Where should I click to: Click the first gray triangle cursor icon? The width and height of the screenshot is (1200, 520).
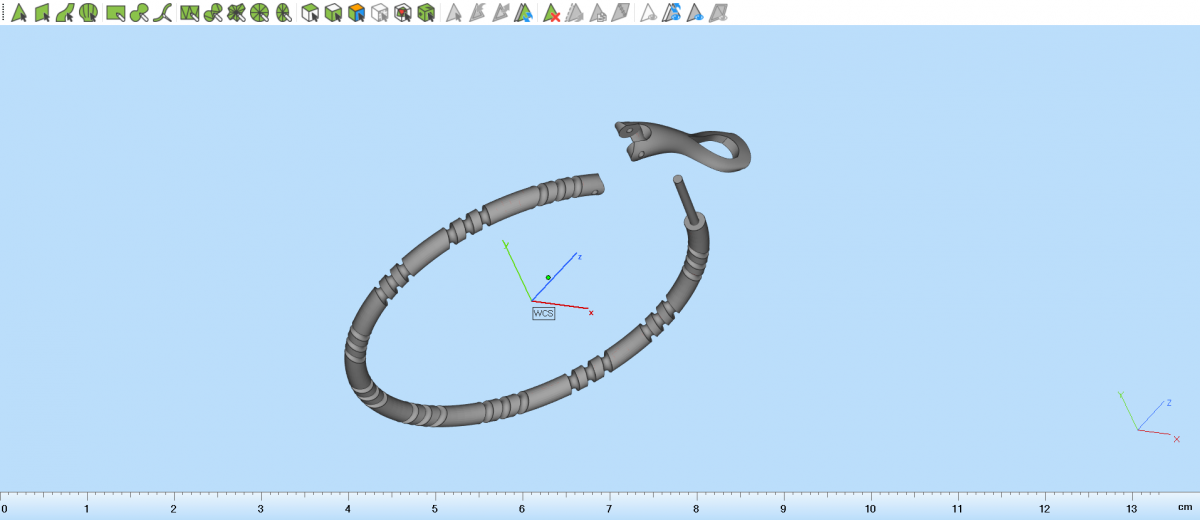click(x=453, y=13)
